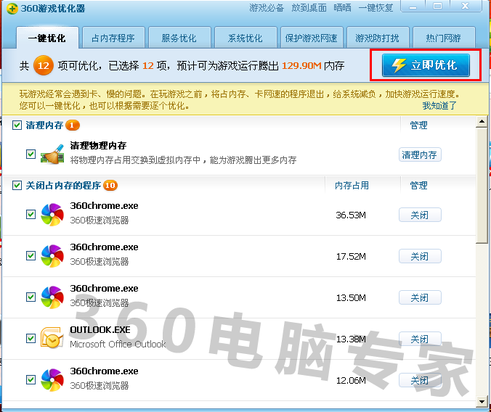Toggle the 关闭占内存的程序 group checkbox
491x412 pixels.
[x=17, y=185]
